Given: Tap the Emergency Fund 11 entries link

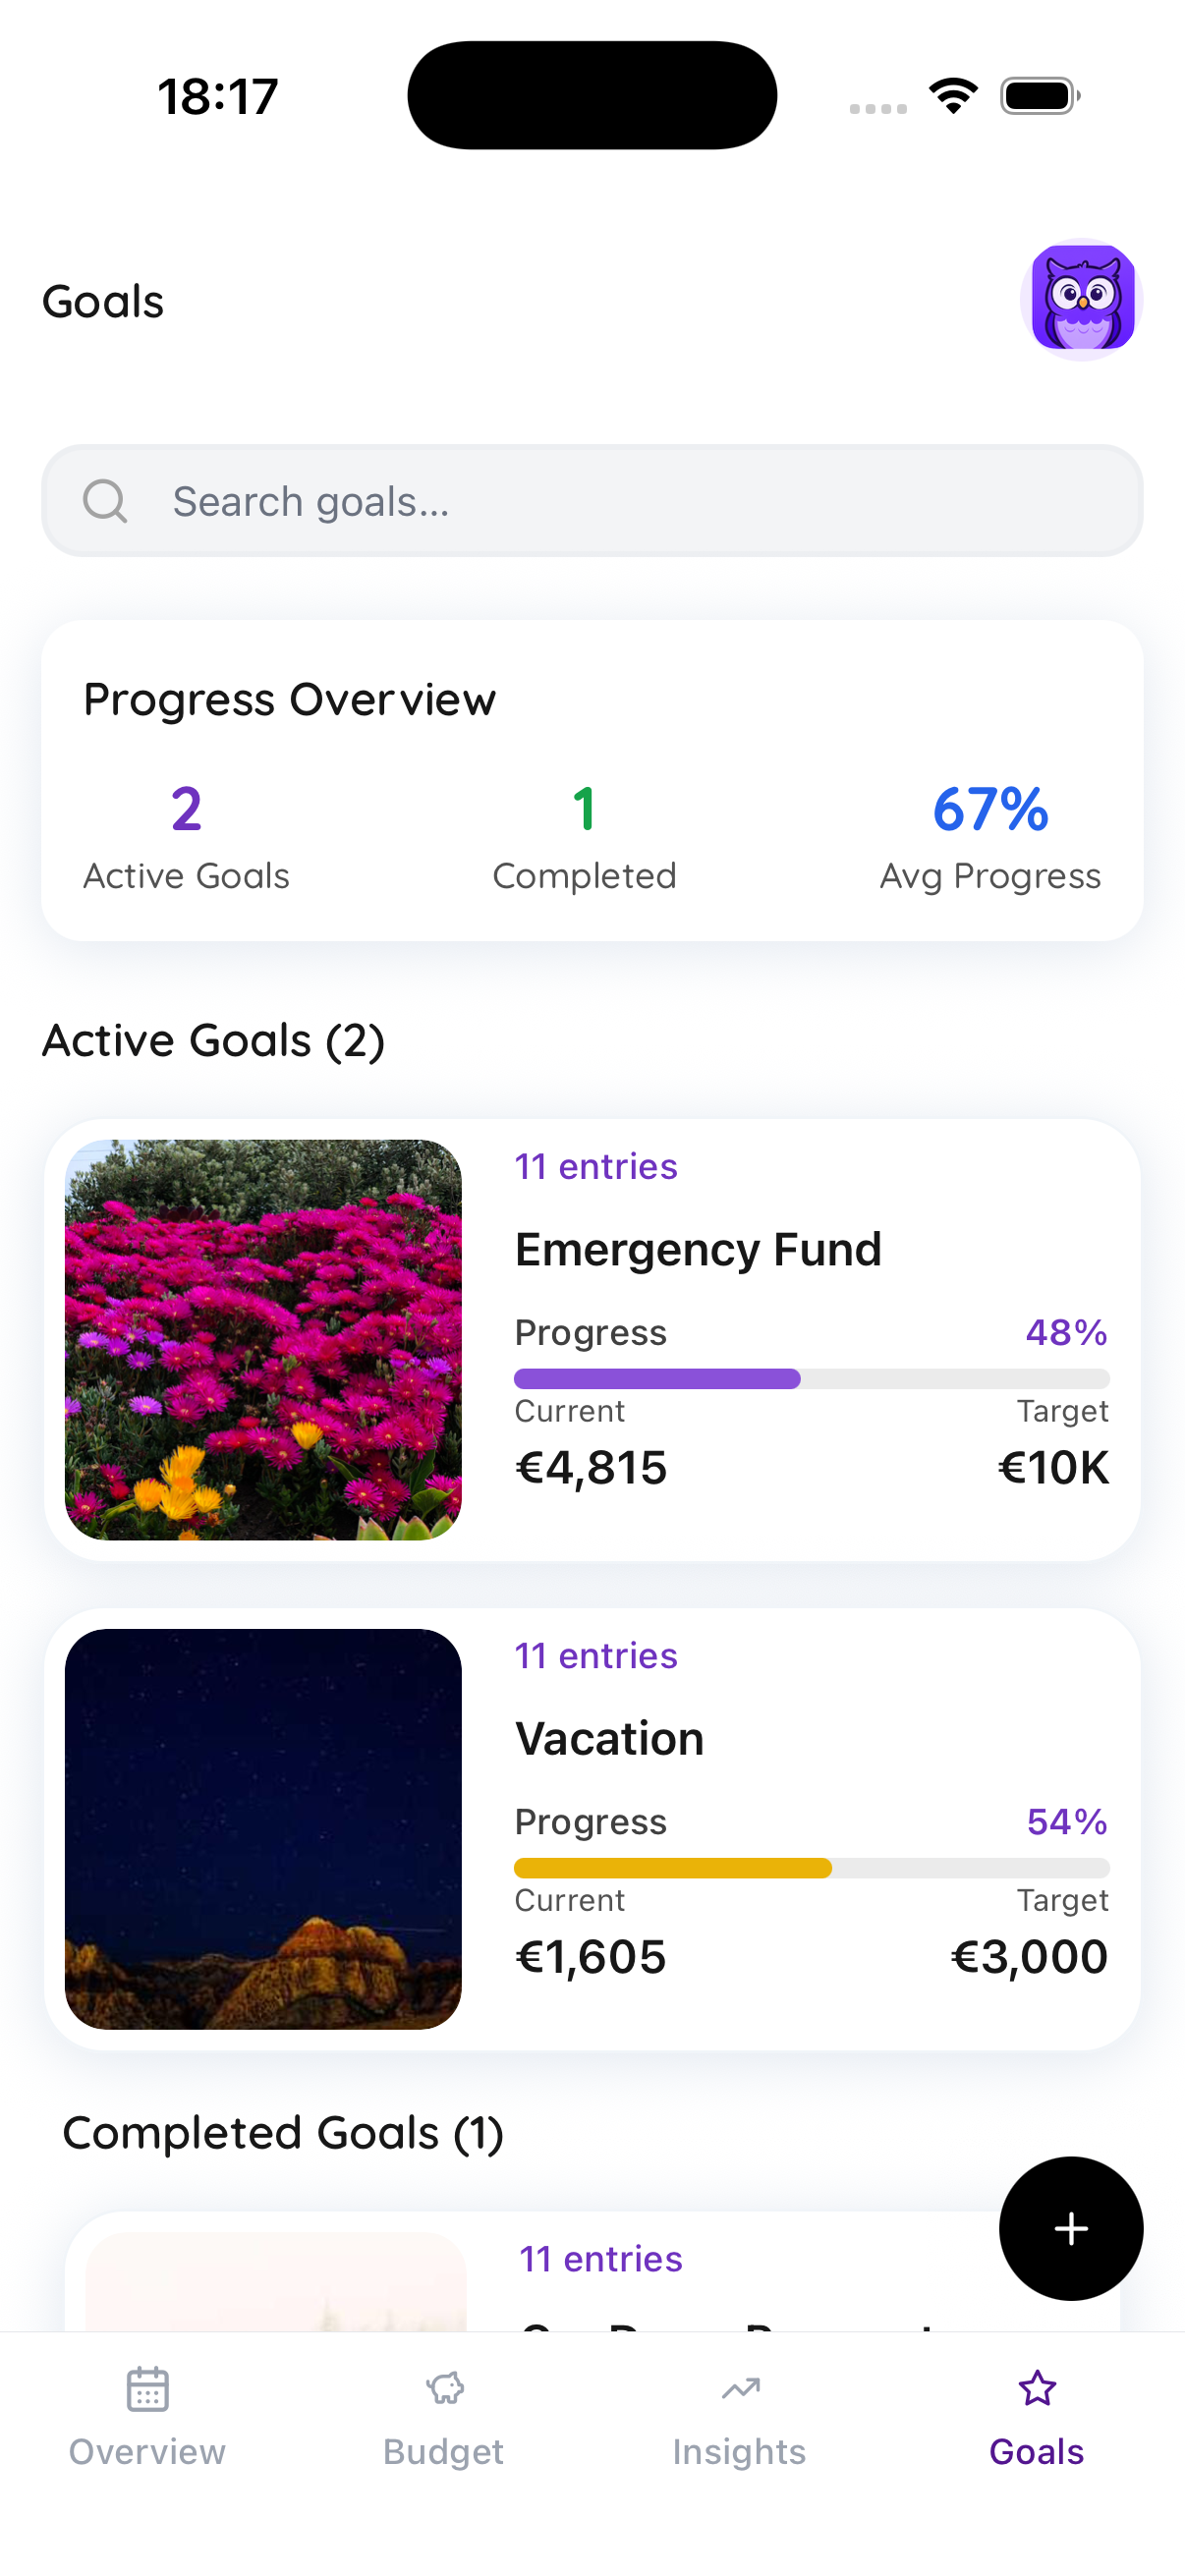Looking at the screenshot, I should (596, 1167).
